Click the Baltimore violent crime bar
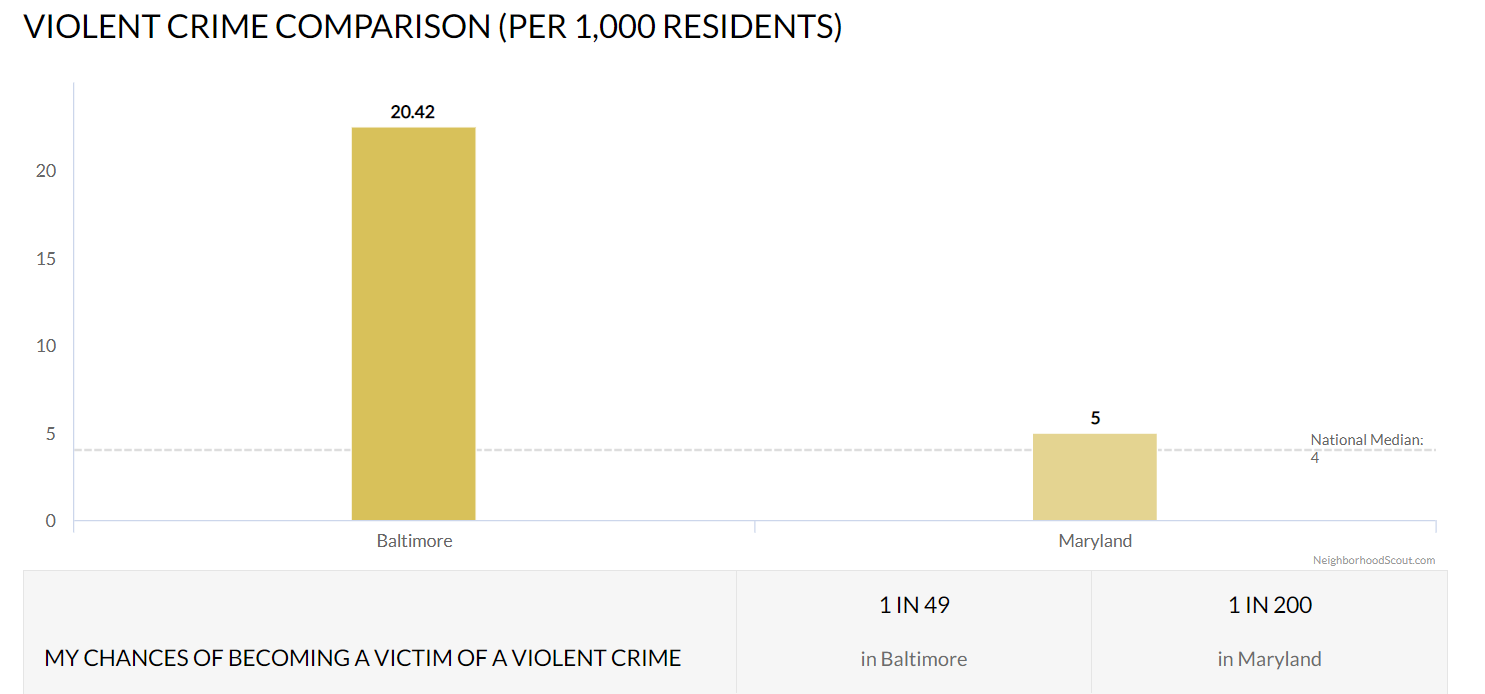Image resolution: width=1485 pixels, height=694 pixels. (x=413, y=323)
